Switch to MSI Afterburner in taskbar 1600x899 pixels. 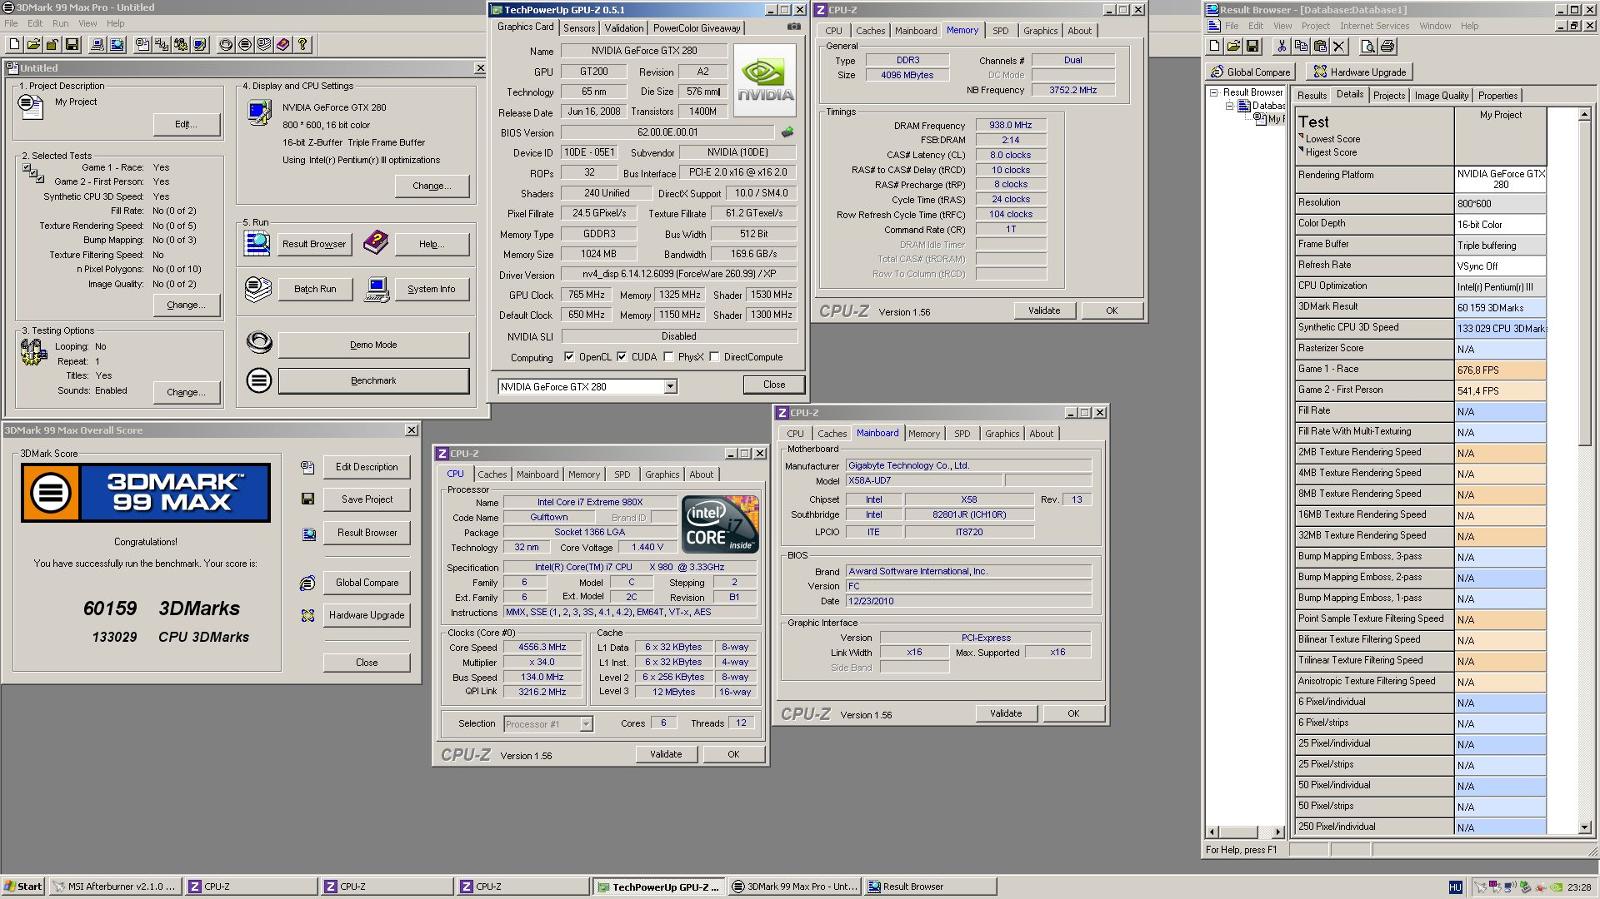coord(115,887)
